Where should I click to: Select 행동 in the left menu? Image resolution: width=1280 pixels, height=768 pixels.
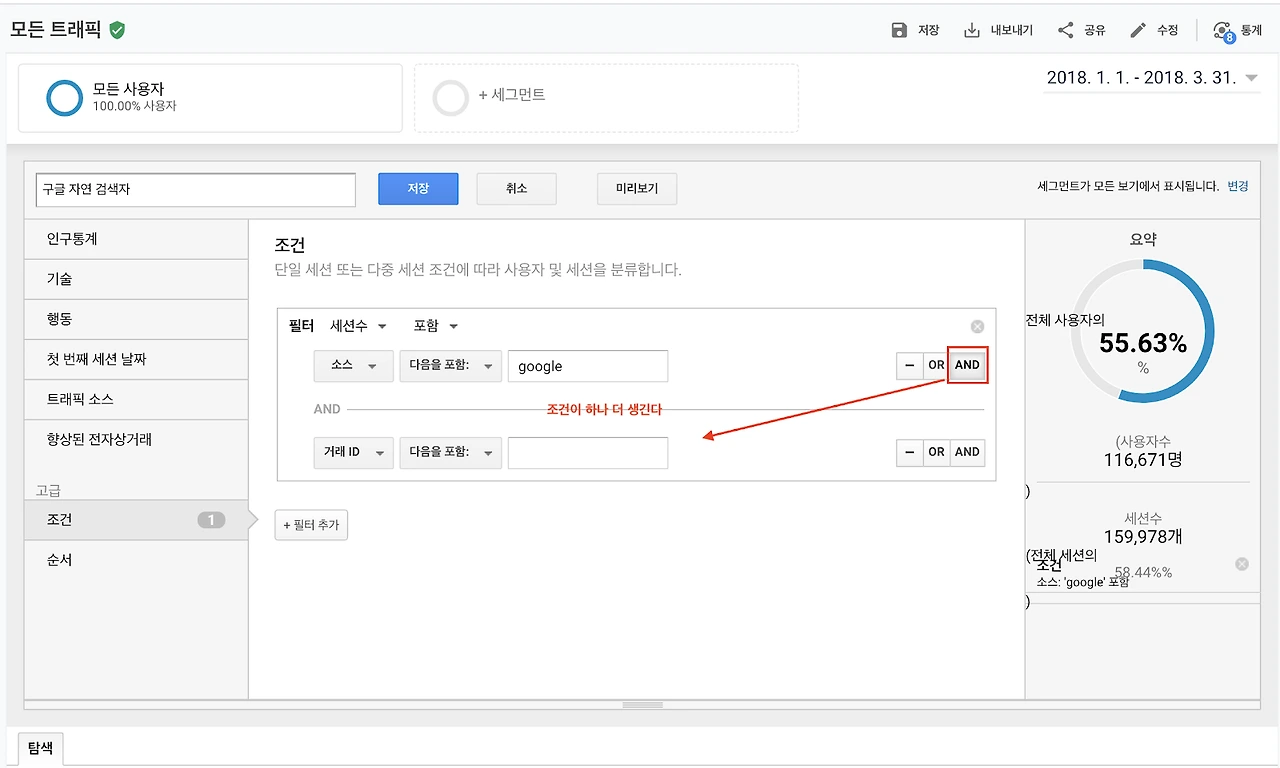tap(136, 320)
